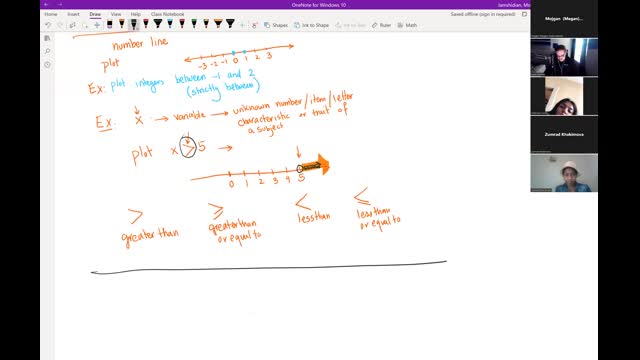Select video tile of person wearing hat
Screen dimensions: 640x360
[x=564, y=173]
